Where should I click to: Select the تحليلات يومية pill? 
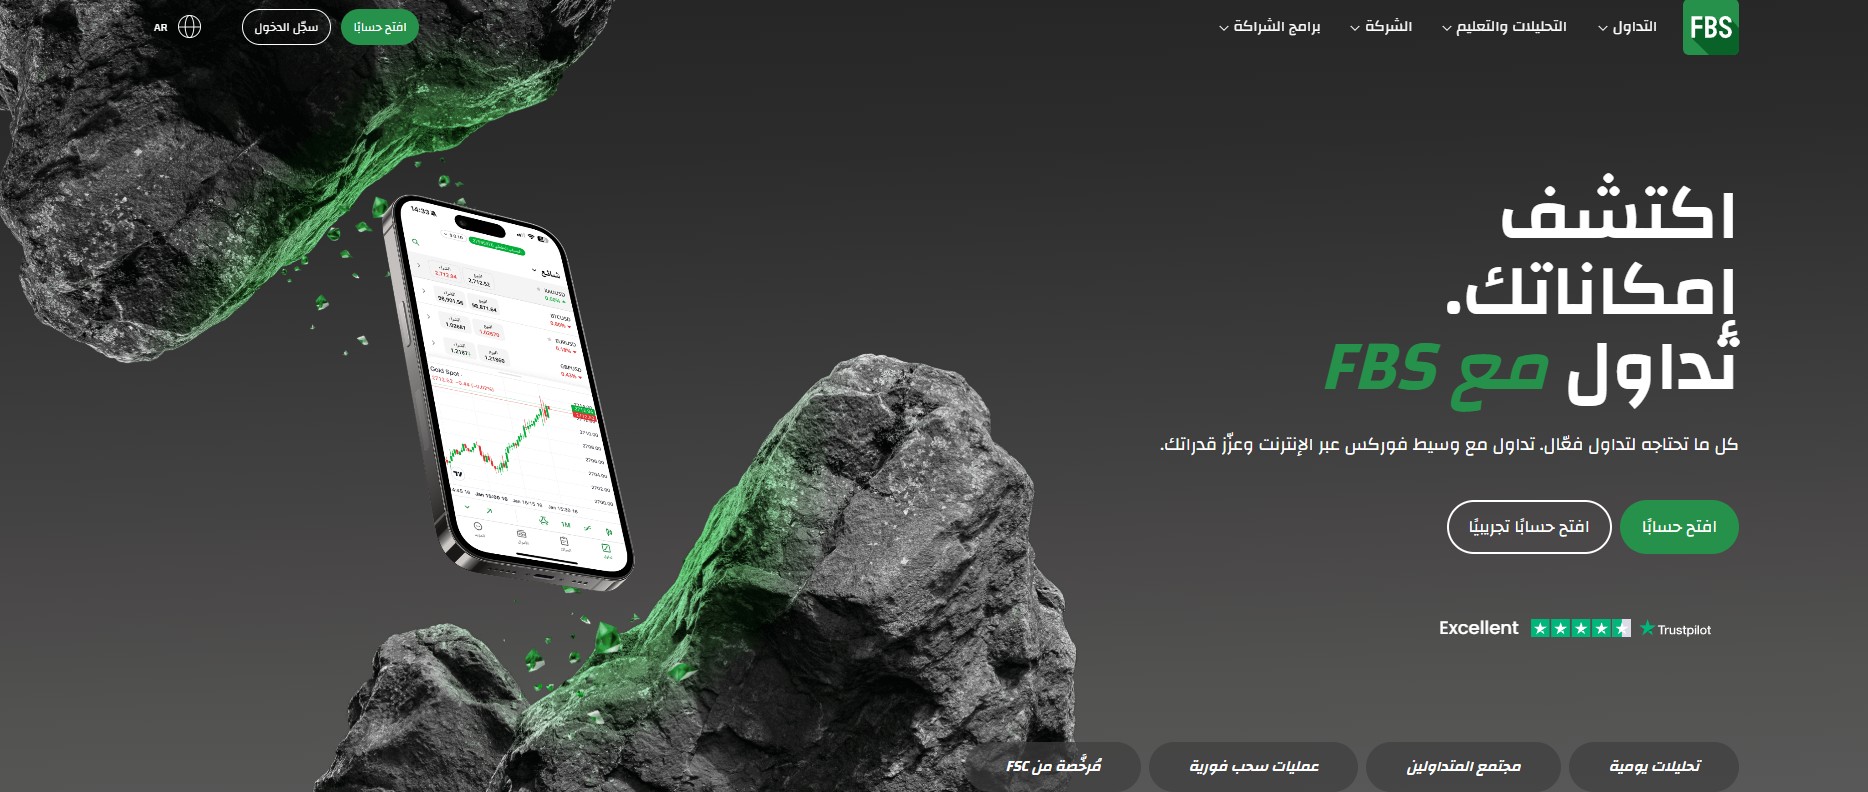pos(1654,767)
